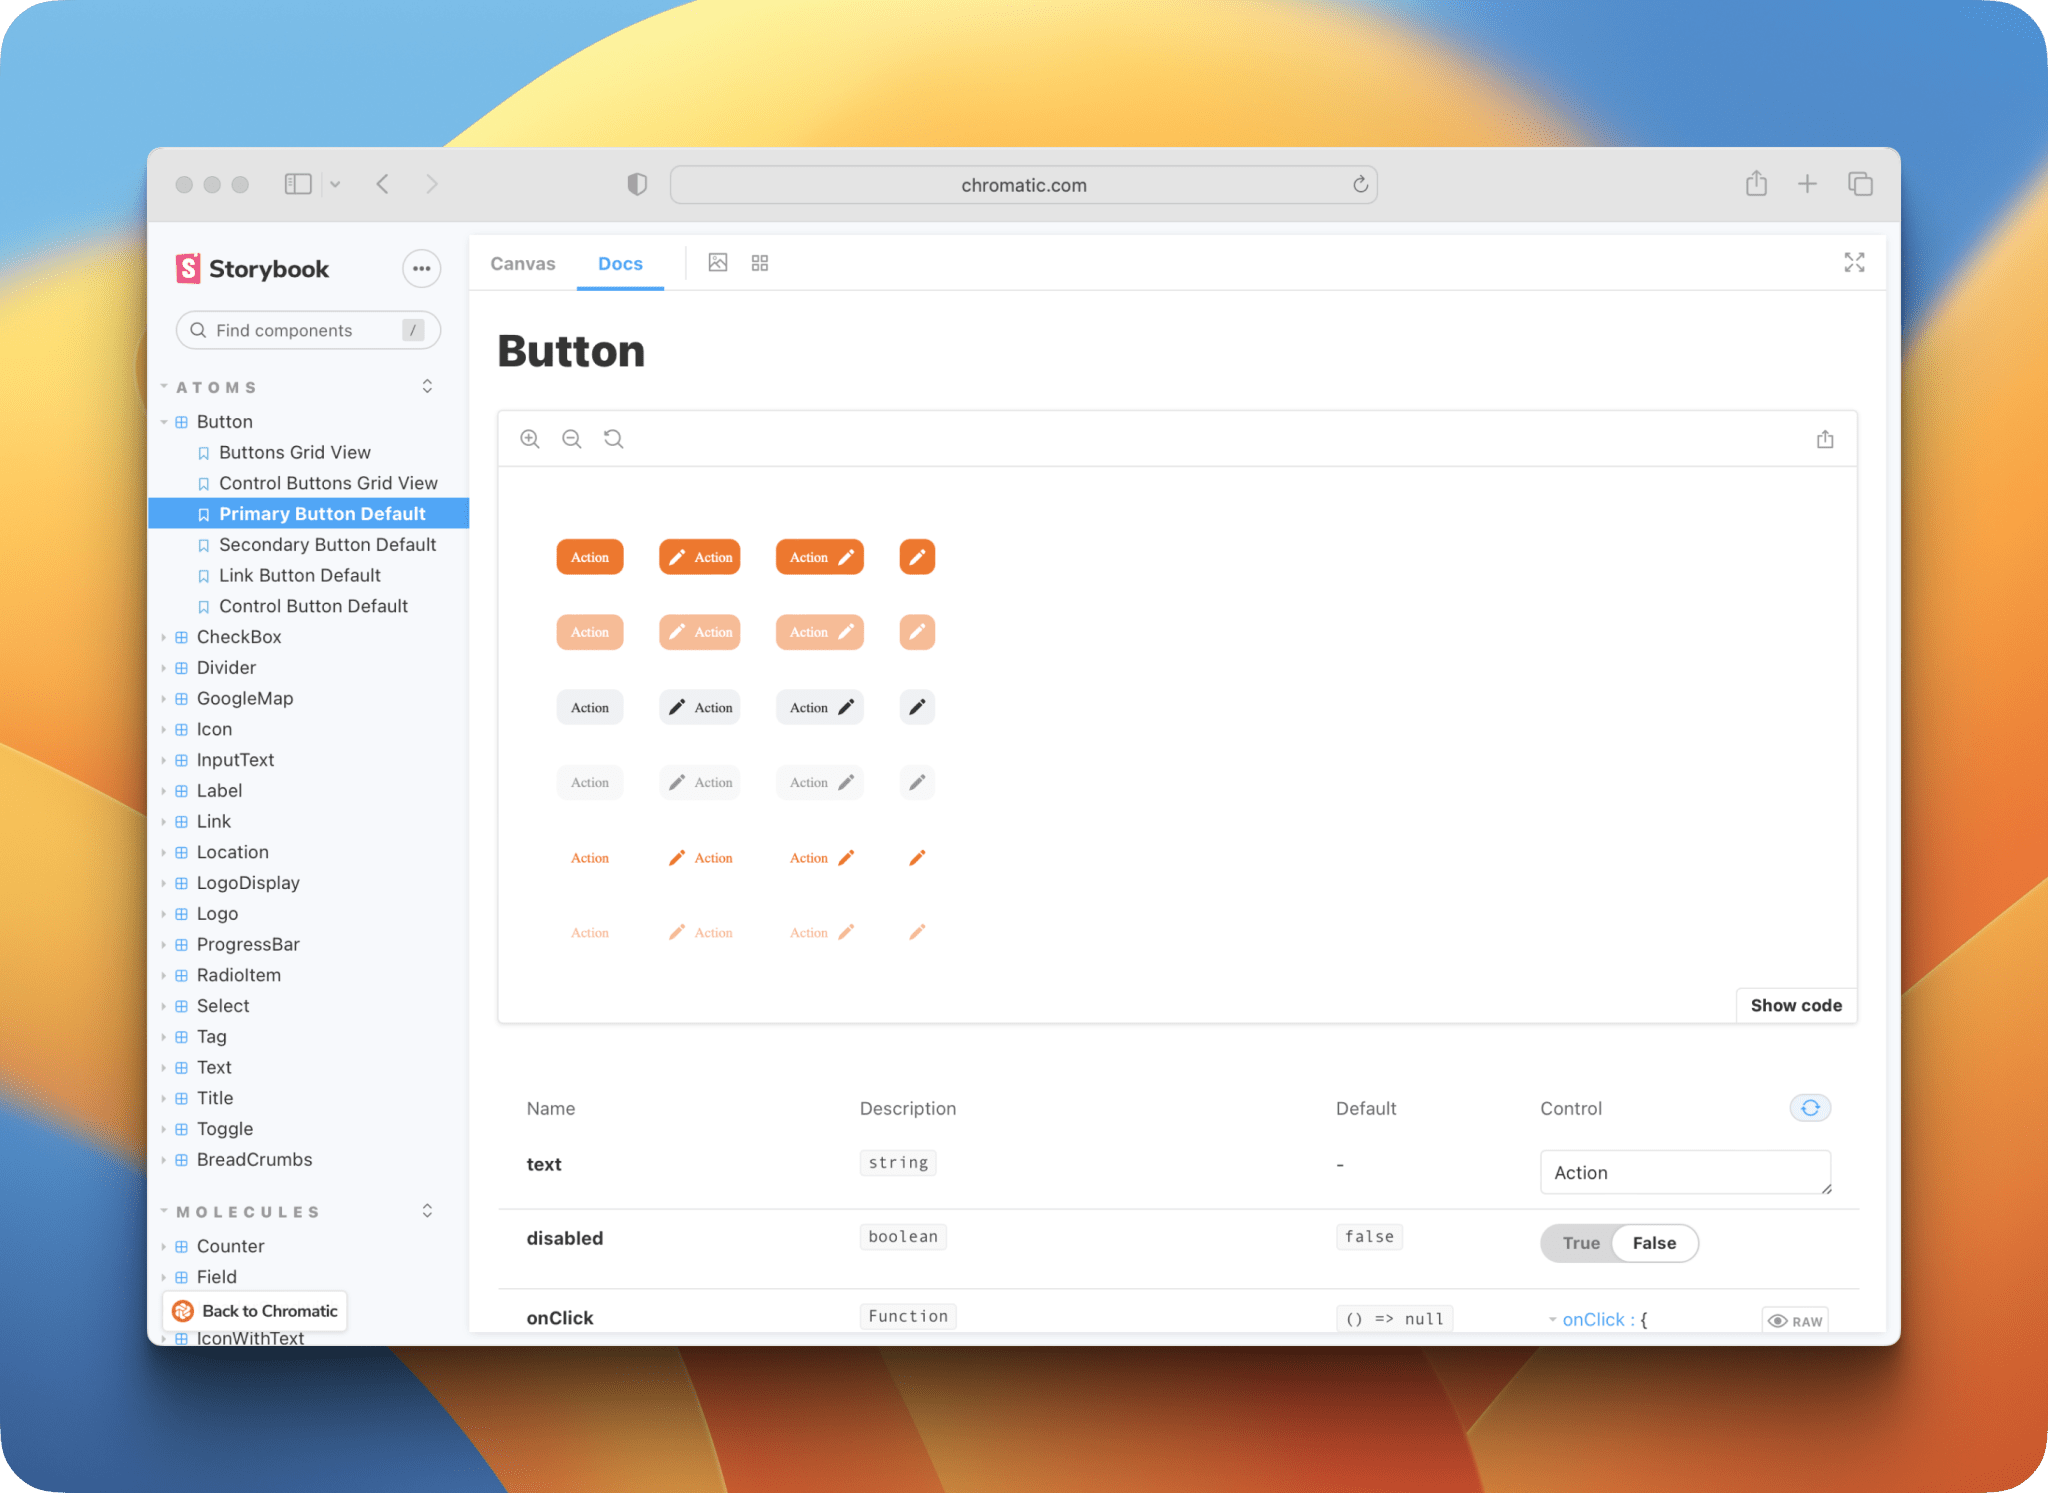
Task: Click the '() => null' default value
Action: (1394, 1319)
